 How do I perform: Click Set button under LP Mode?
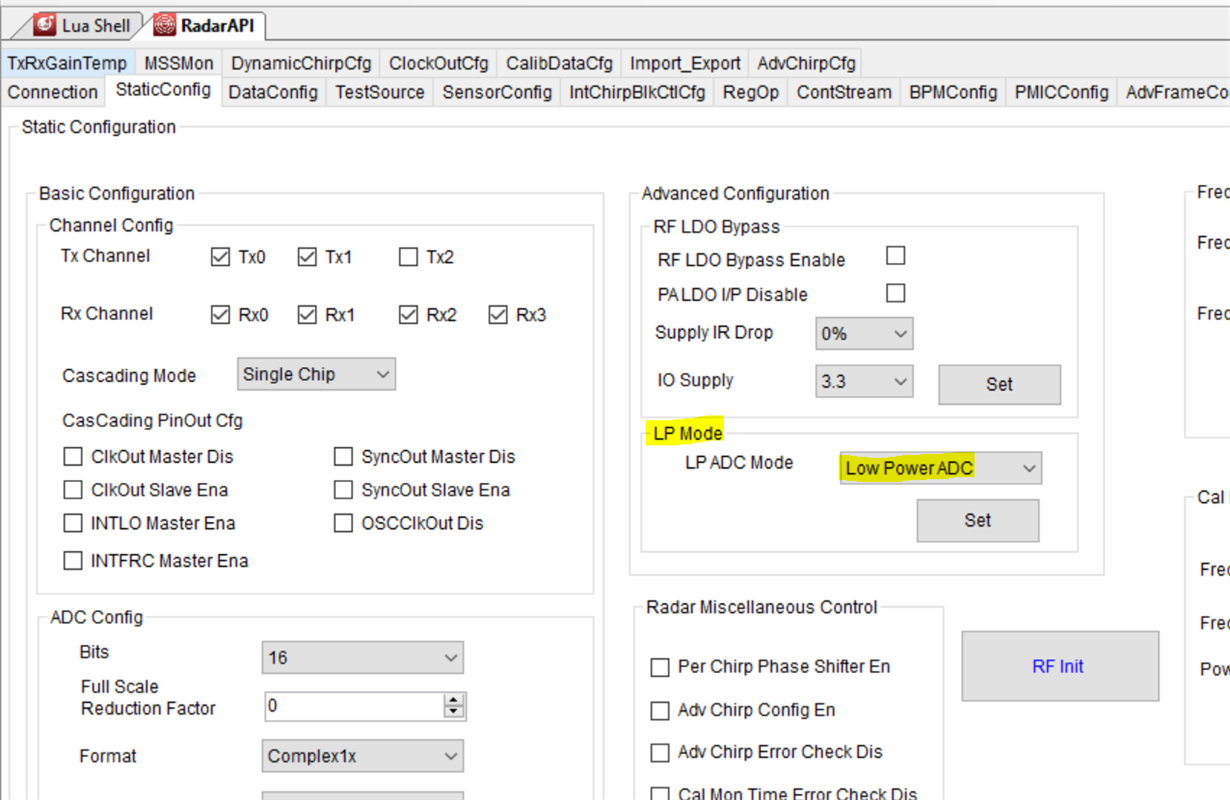coord(977,520)
